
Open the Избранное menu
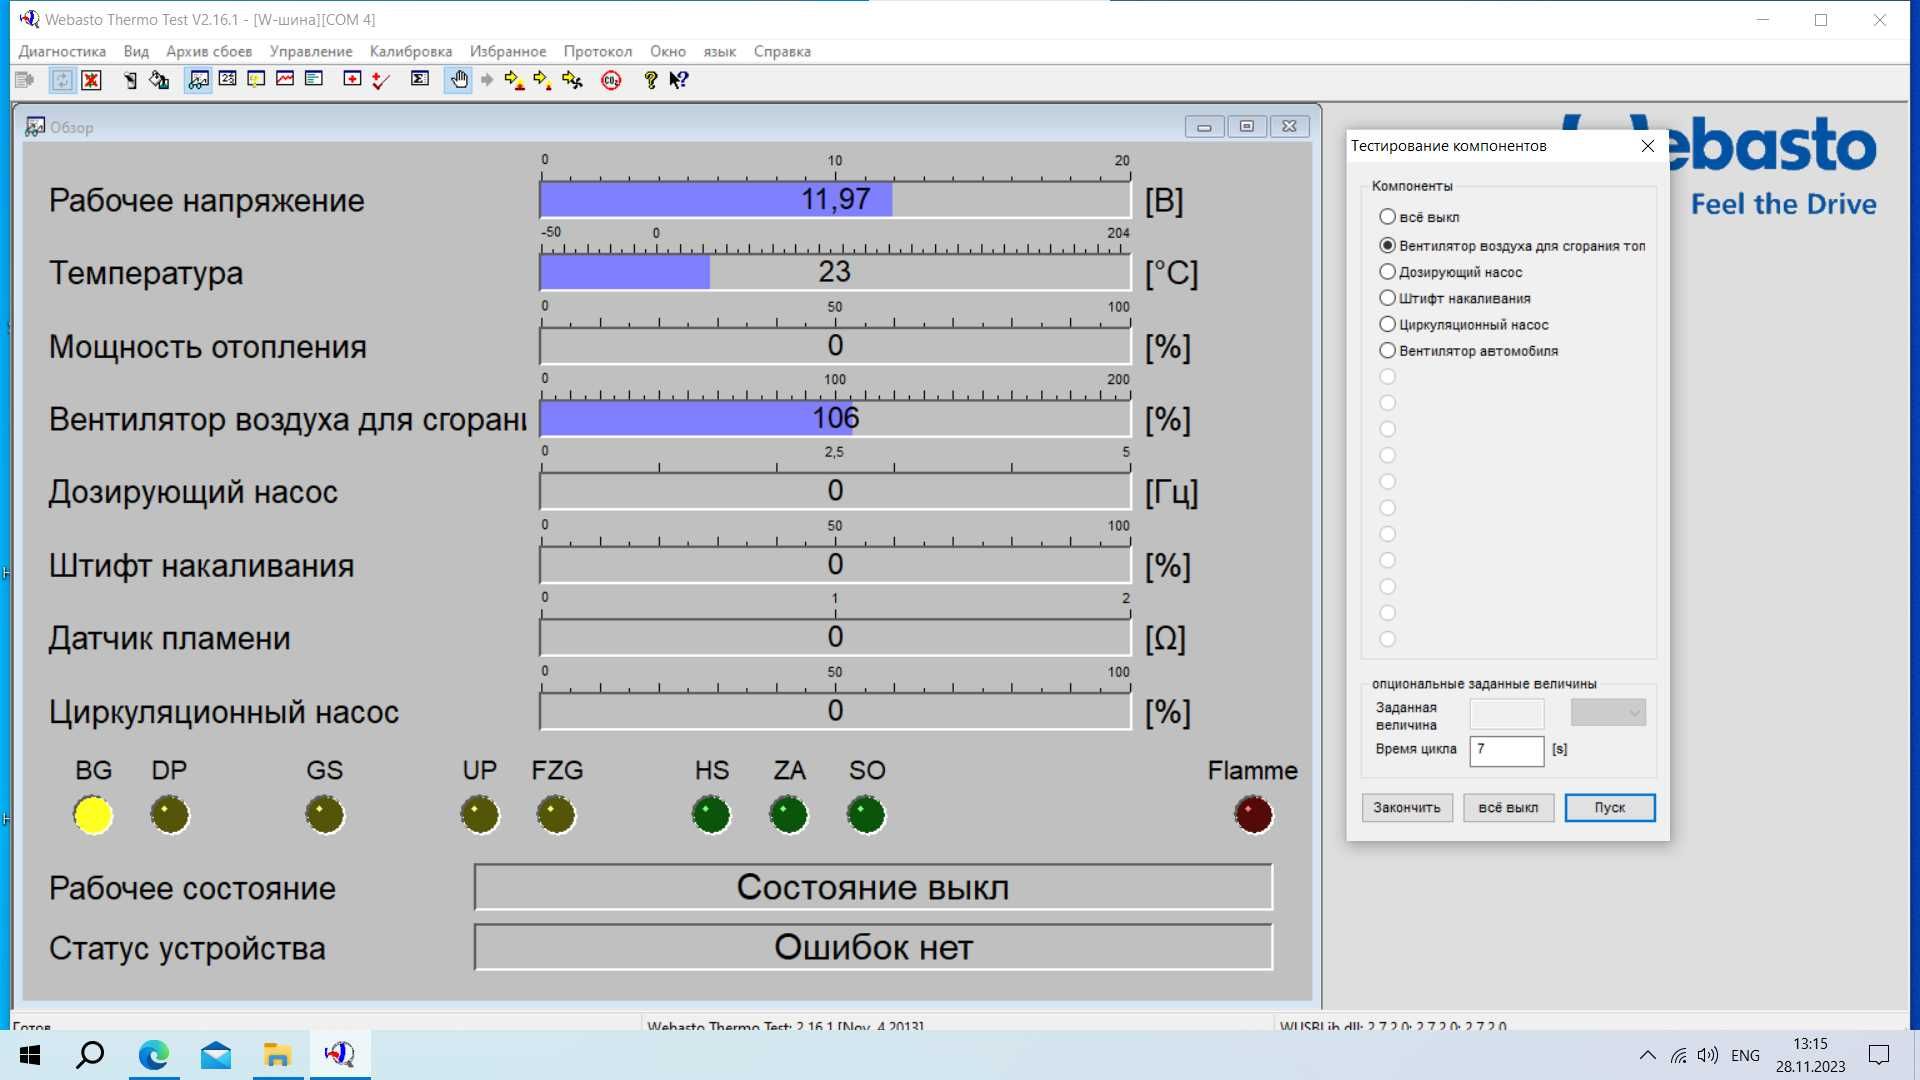(508, 51)
